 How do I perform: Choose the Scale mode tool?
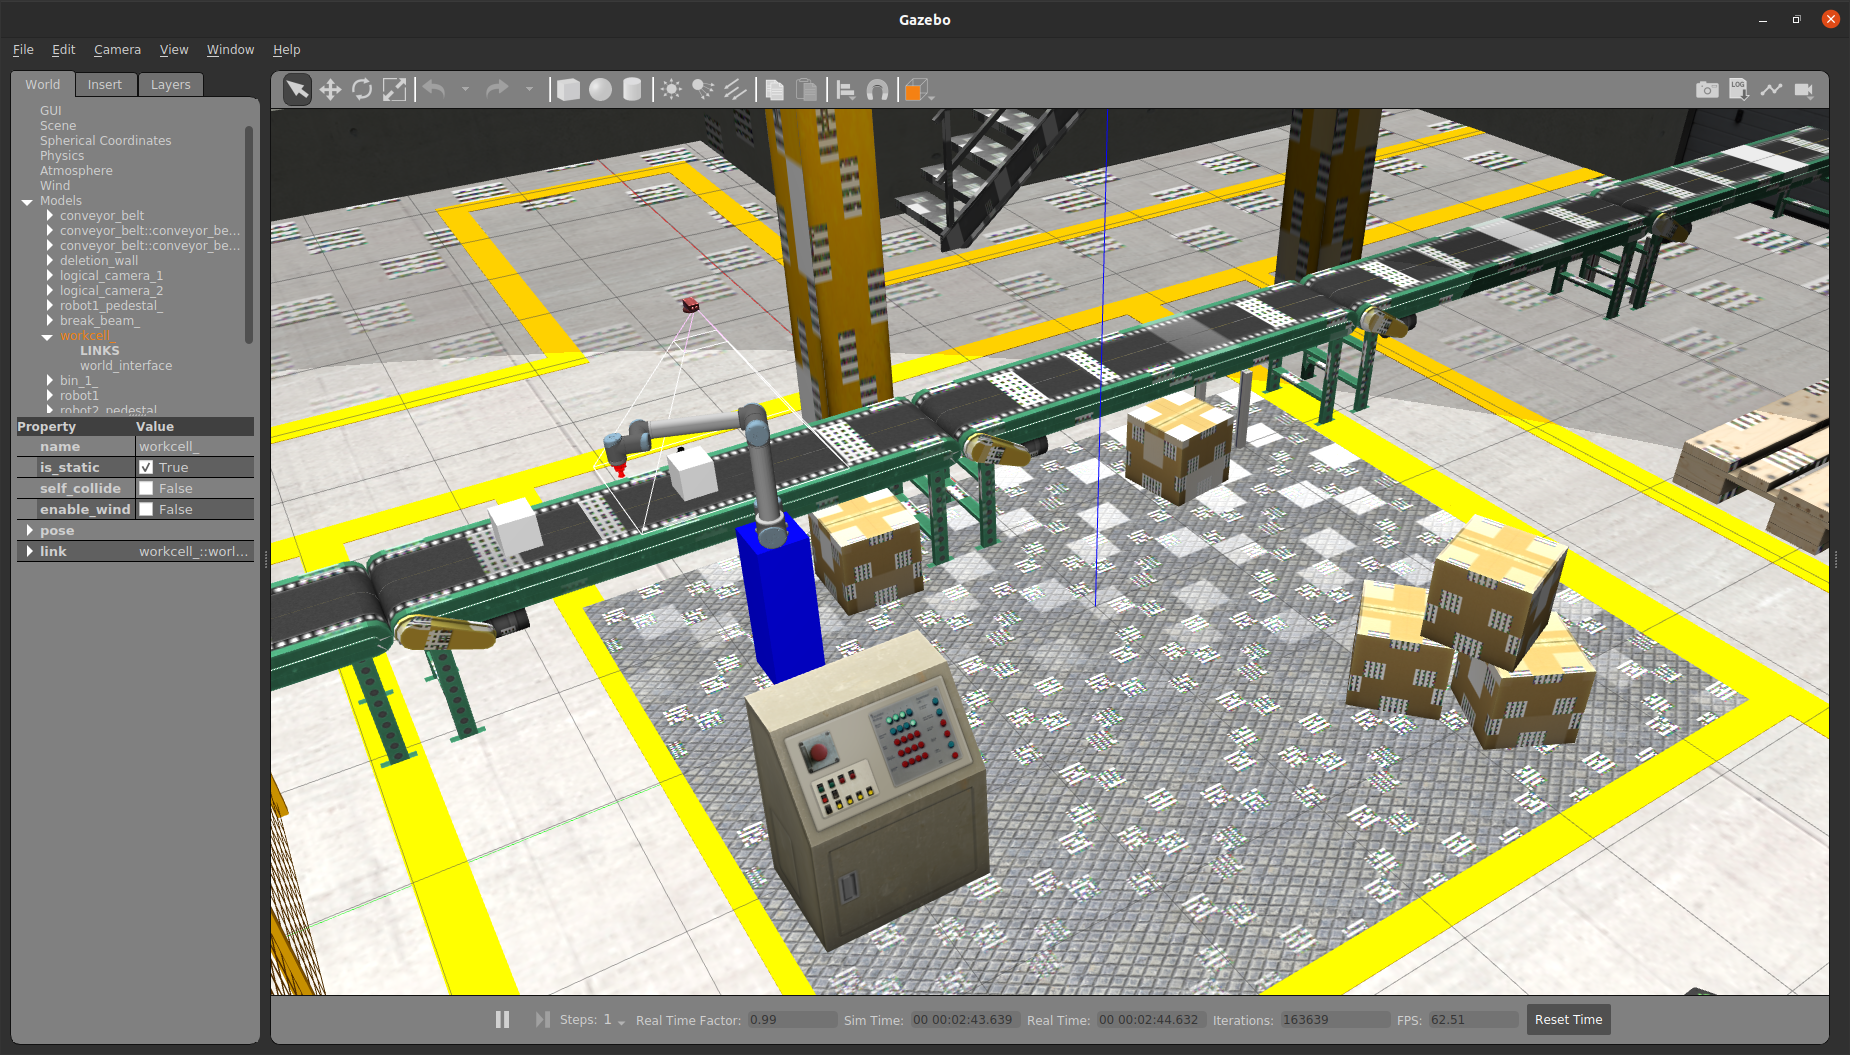(395, 90)
